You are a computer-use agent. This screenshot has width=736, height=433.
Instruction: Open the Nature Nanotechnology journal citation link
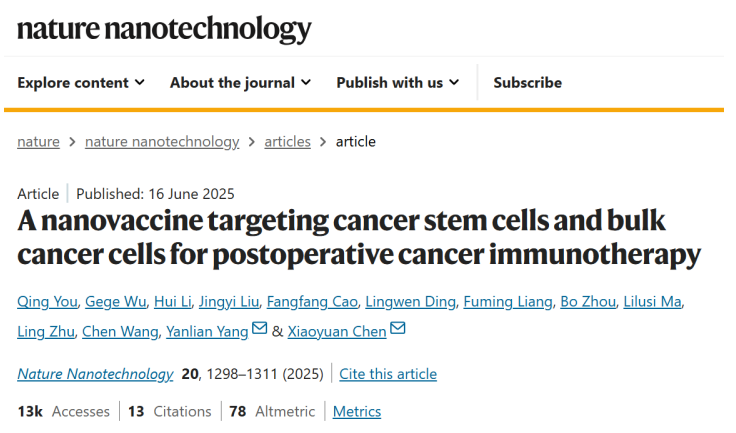[95, 374]
